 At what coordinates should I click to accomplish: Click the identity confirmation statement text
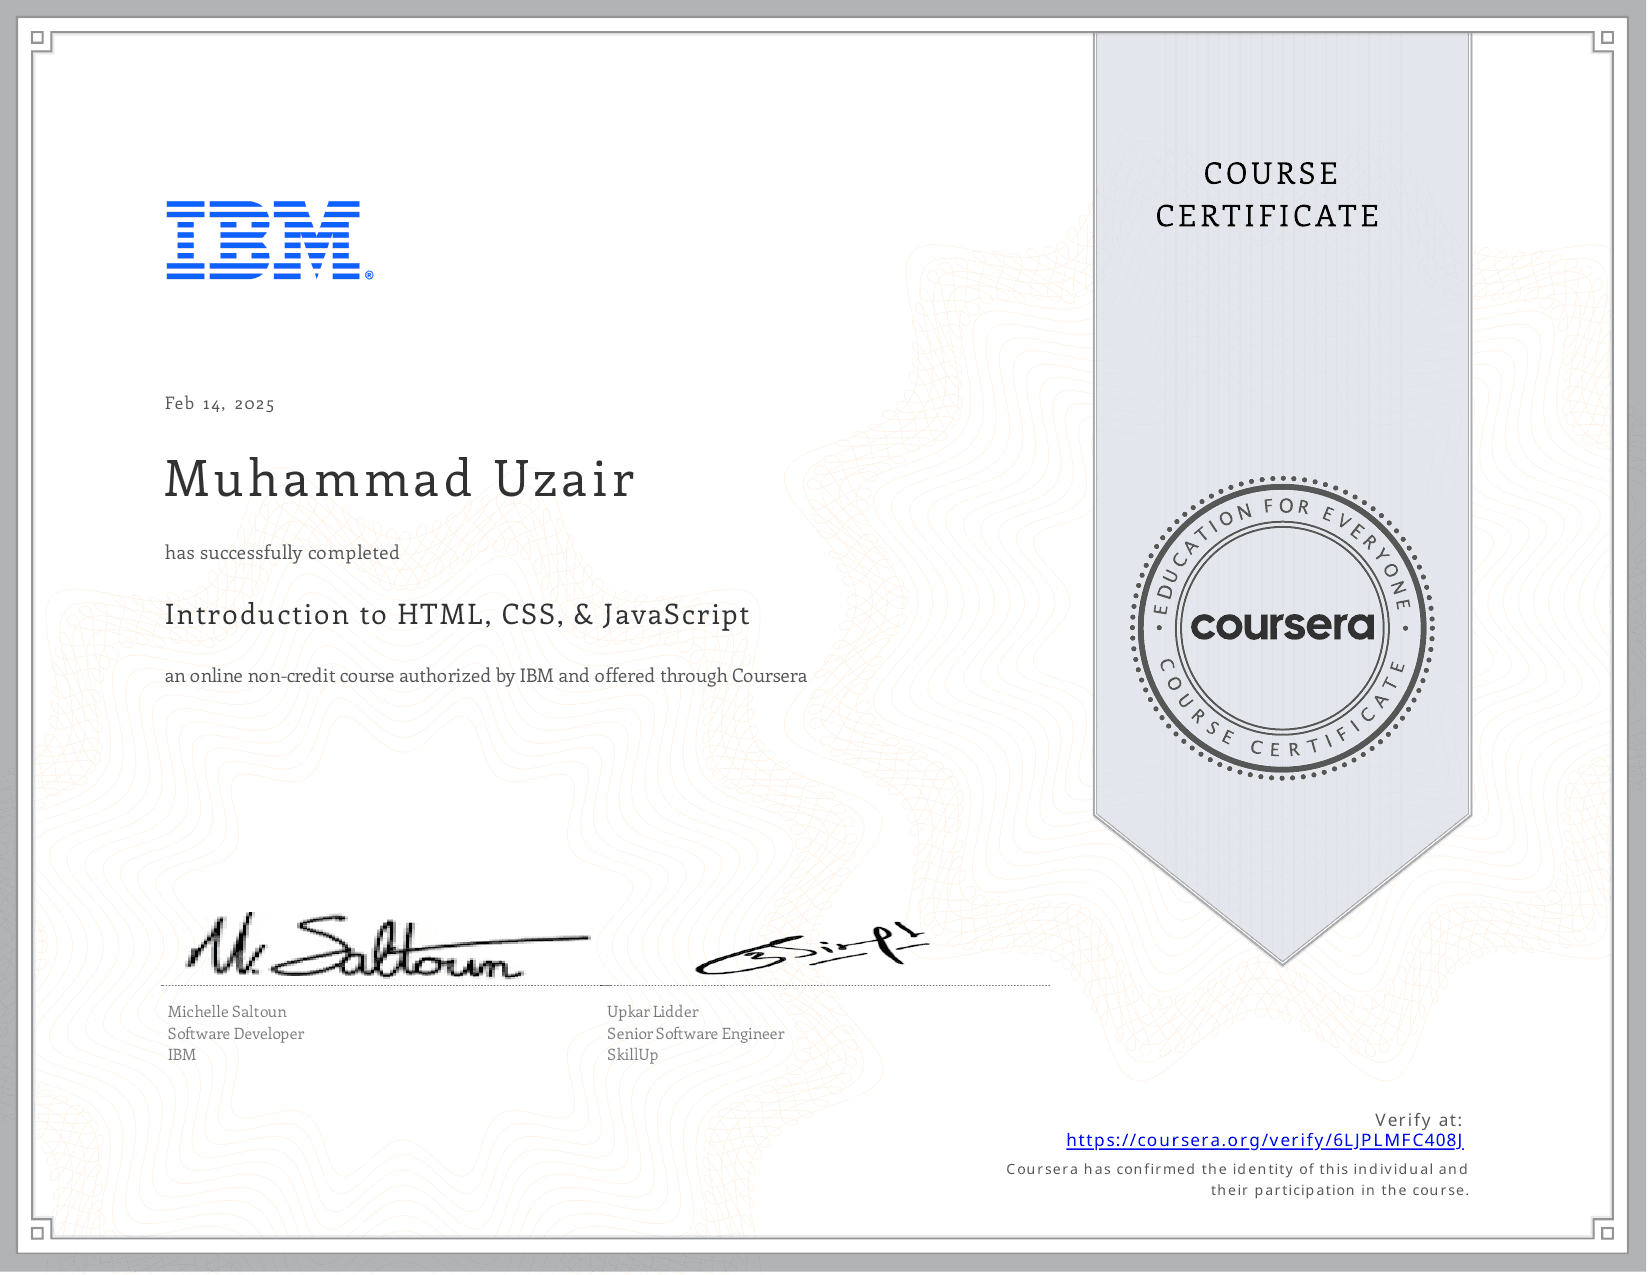click(1239, 1178)
